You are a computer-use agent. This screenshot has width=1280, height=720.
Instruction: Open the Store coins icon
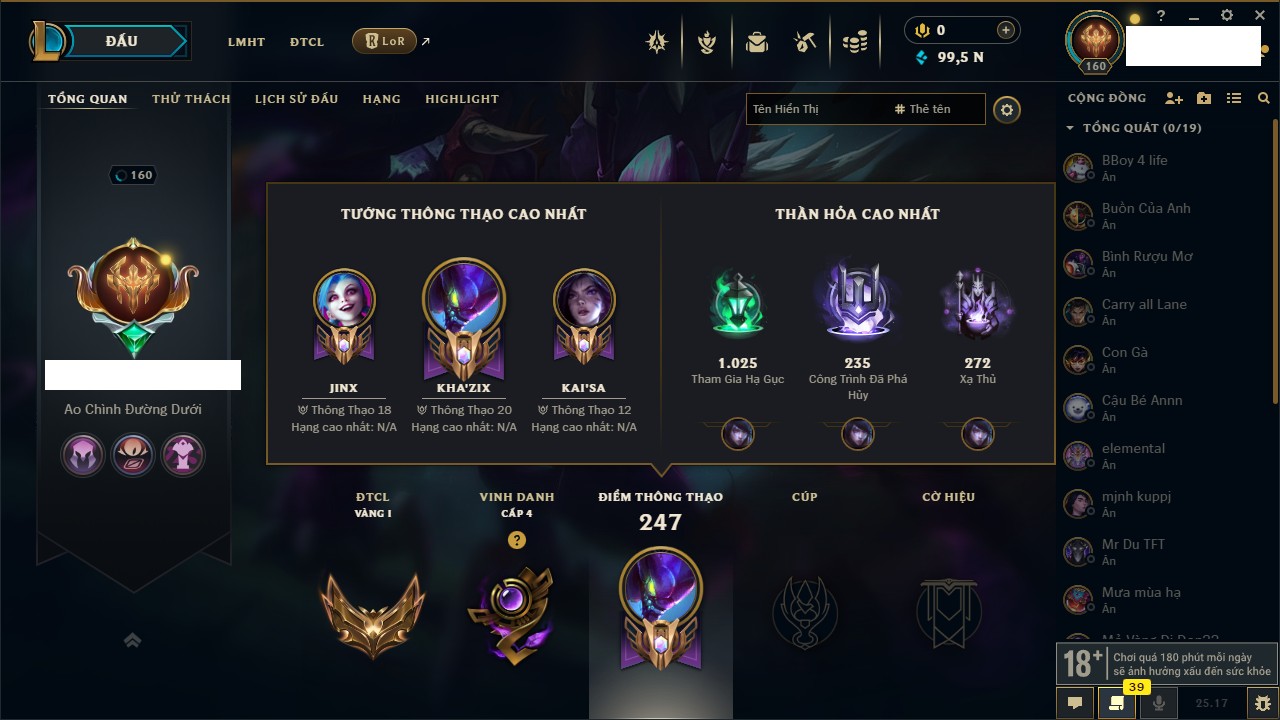(854, 42)
